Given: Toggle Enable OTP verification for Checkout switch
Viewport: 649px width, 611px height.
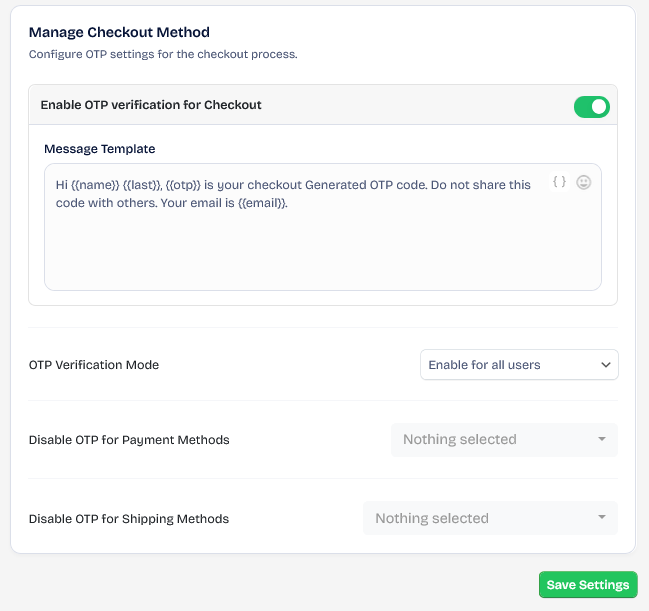Looking at the screenshot, I should pyautogui.click(x=591, y=107).
